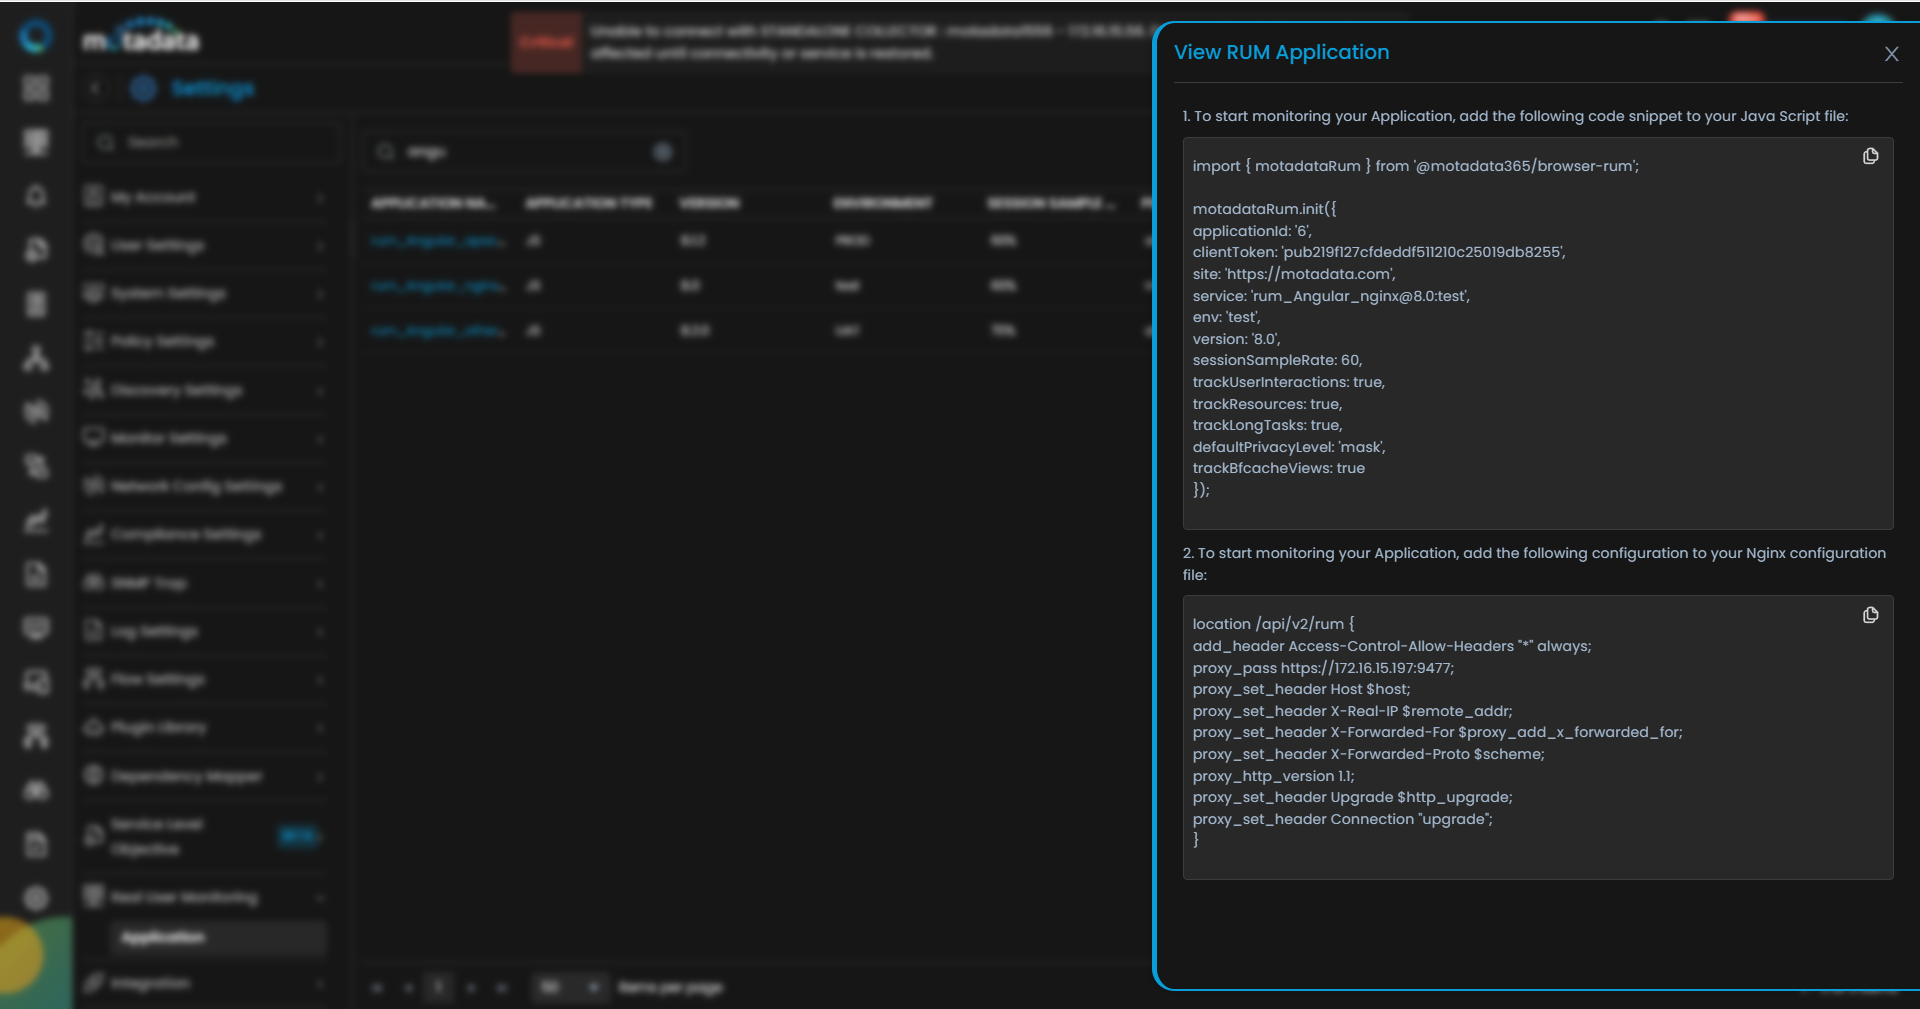This screenshot has height=1009, width=1920.
Task: Click the Dependency Mapper icon
Action: pyautogui.click(x=93, y=775)
